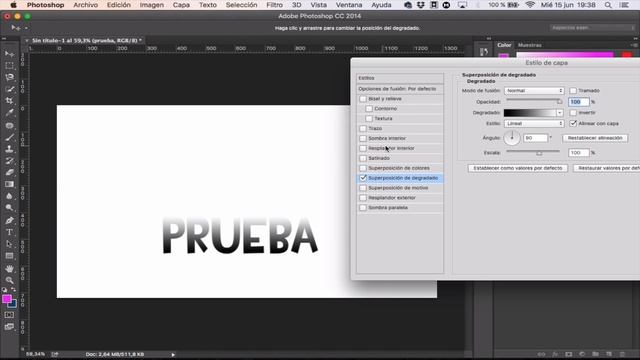Open the Filtro menu
The height and width of the screenshot is (360, 640).
click(274, 5)
